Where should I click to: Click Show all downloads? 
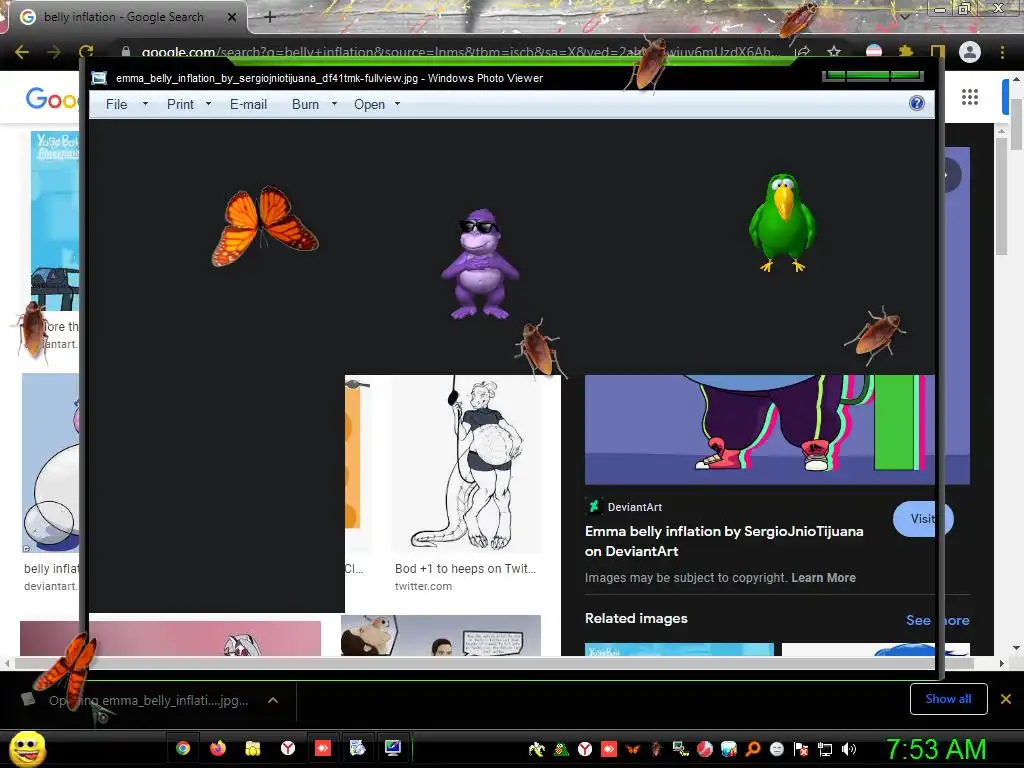click(948, 699)
